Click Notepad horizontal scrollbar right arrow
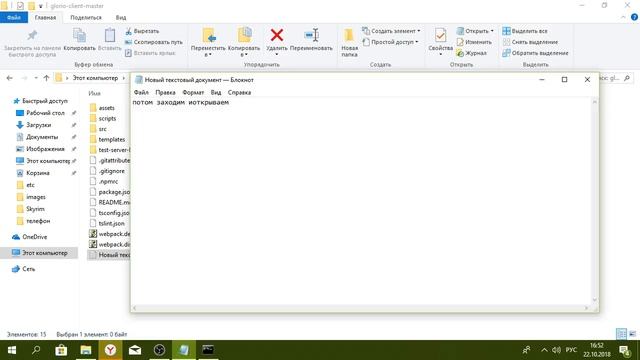 click(587, 308)
